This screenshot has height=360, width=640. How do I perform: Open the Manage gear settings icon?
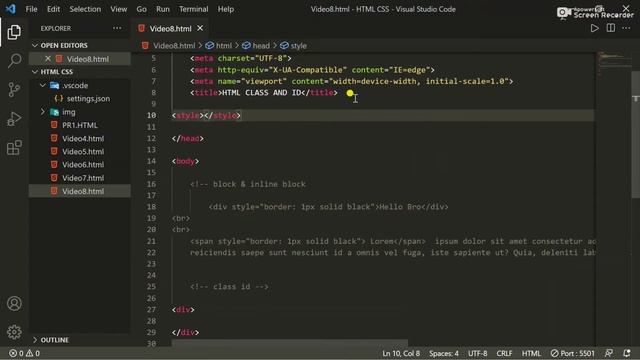click(14, 332)
